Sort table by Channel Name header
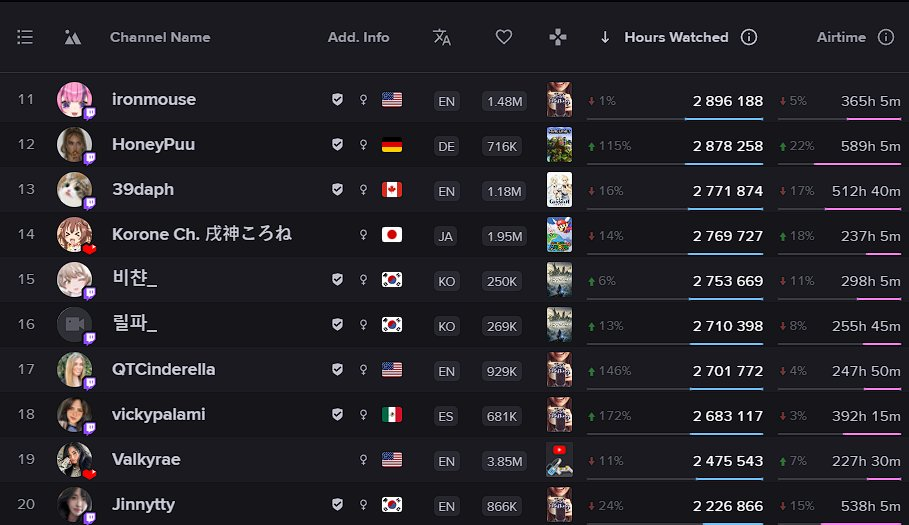The image size is (909, 525). 160,38
